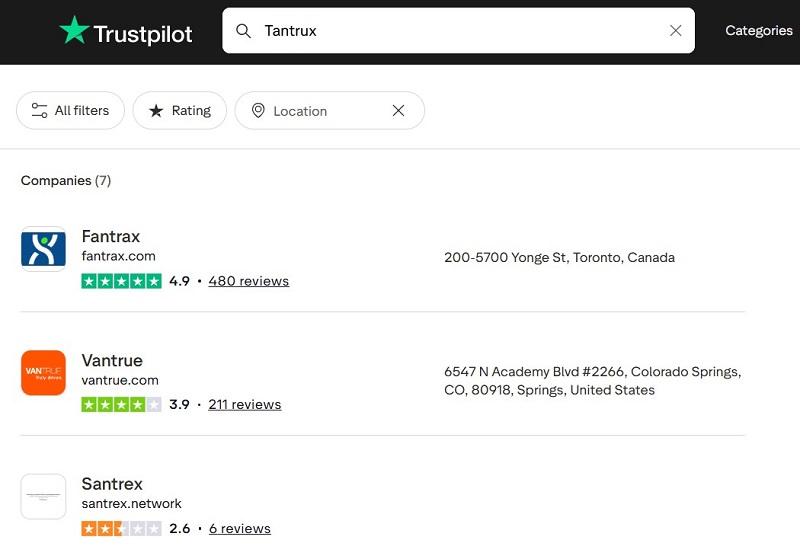Open Santrex's 6 reviews link

point(239,528)
